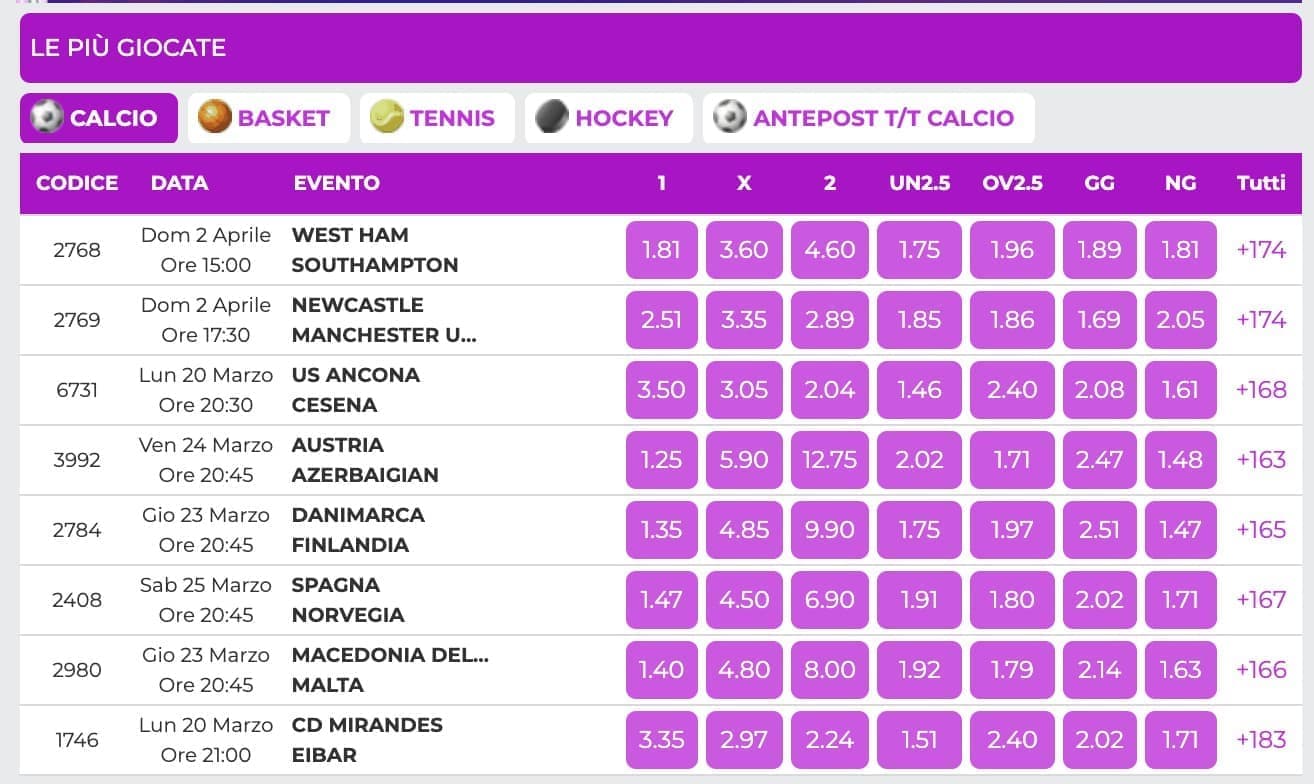Pick away win 12.75 for Azerbaigian
Screen dimensions: 1314x784
[x=829, y=460]
